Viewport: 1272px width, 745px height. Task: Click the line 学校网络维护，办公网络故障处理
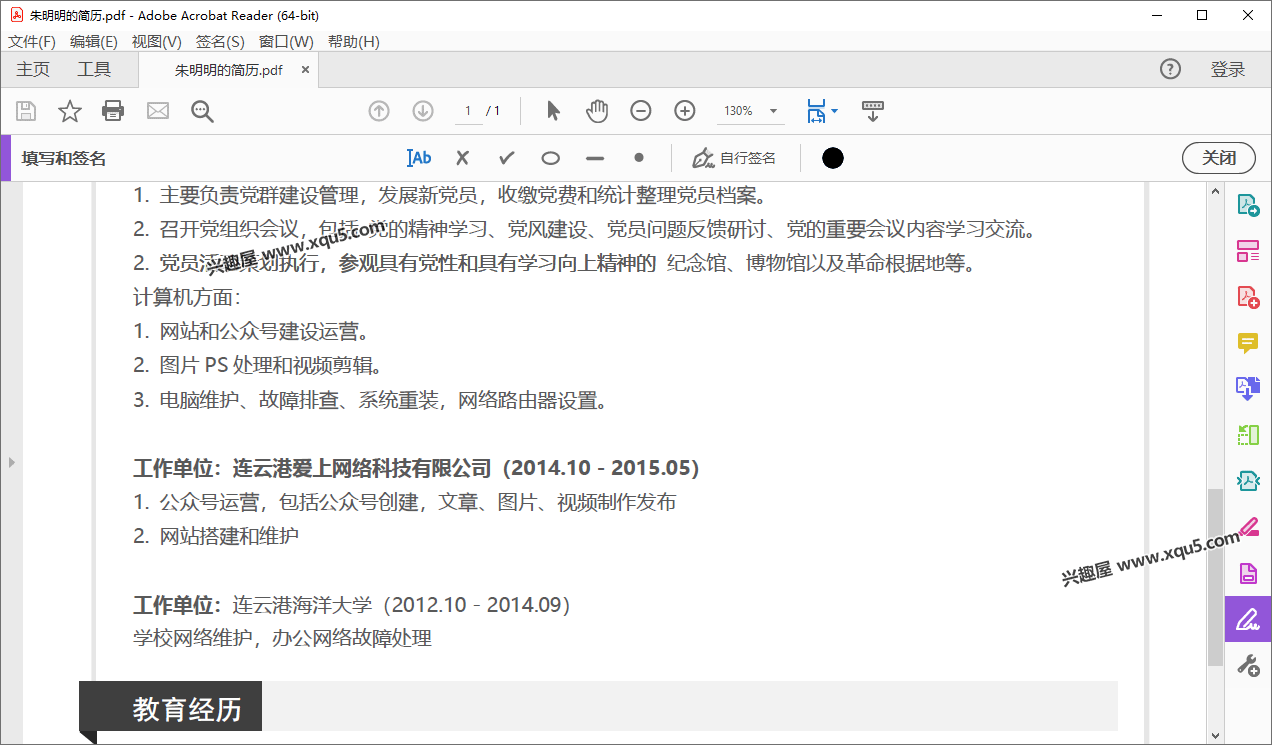(282, 638)
